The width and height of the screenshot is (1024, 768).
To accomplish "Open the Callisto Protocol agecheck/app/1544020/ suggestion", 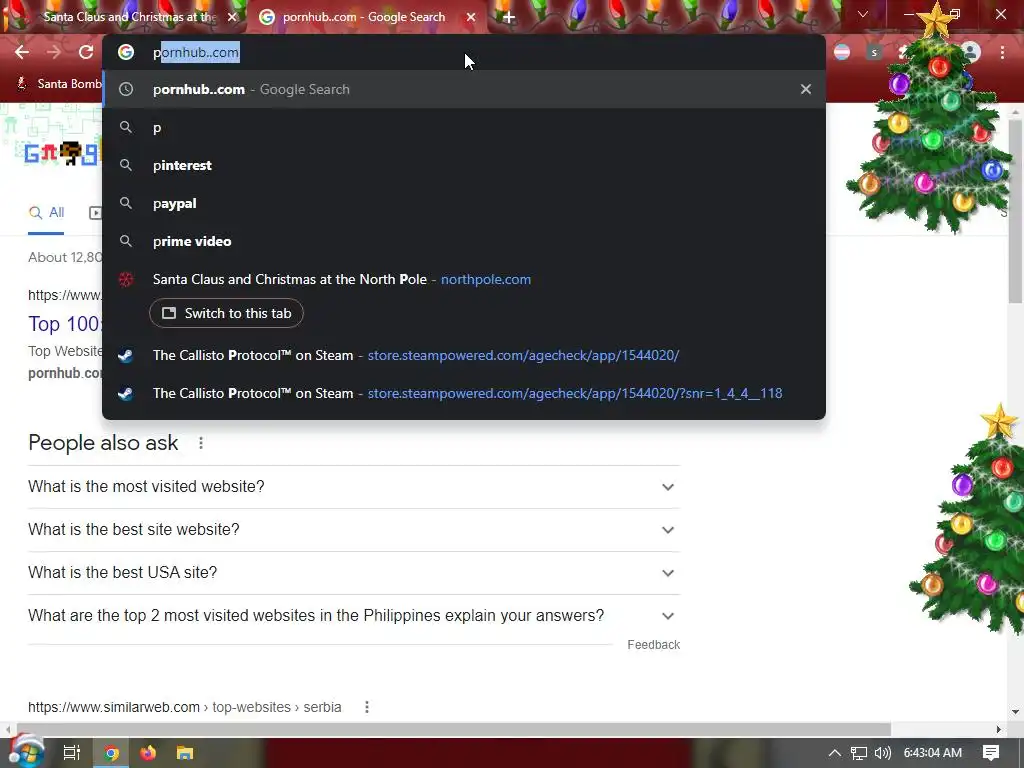I will click(464, 355).
